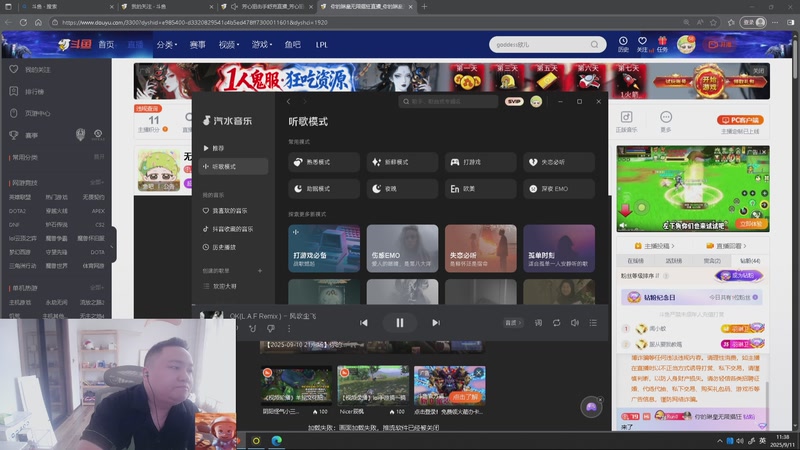The height and width of the screenshot is (450, 800).
Task: Expand the 分类 dropdown in Douyu navigation
Action: (x=167, y=45)
